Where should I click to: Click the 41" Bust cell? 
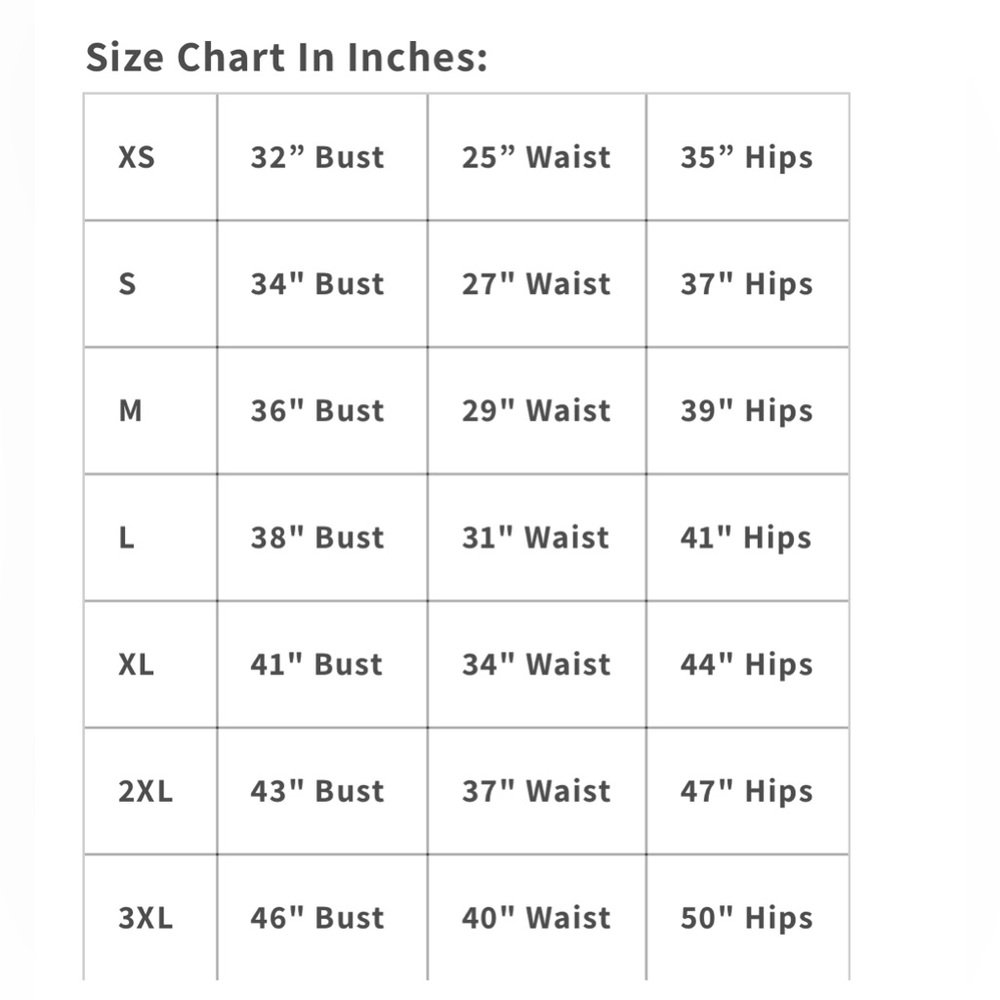click(323, 664)
